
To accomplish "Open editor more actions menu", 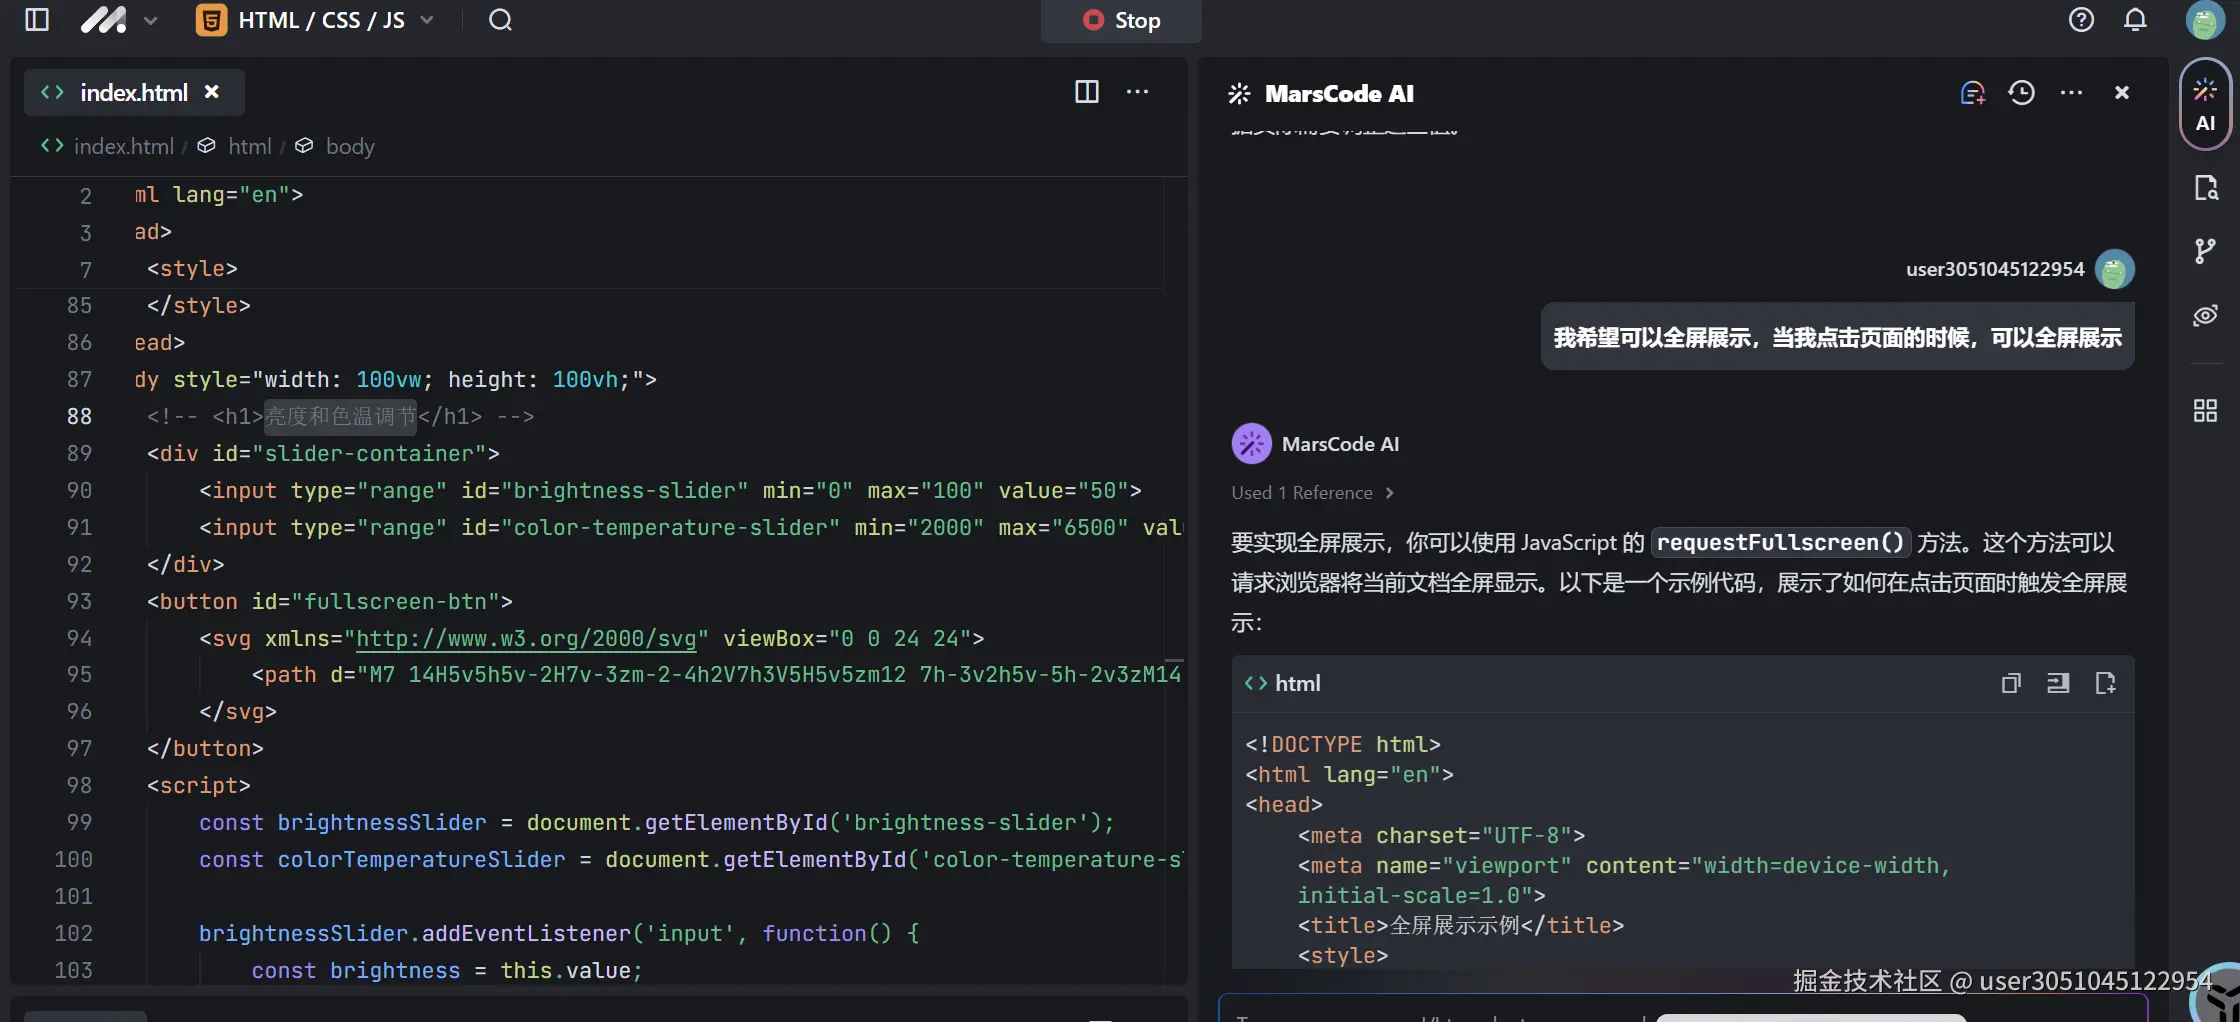I will (x=1137, y=92).
